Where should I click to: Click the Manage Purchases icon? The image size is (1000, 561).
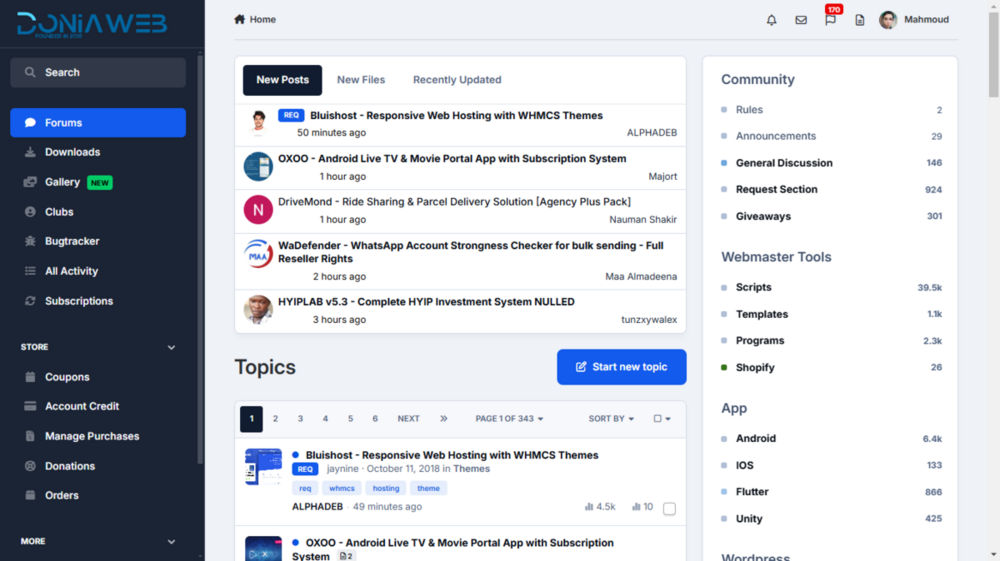(x=30, y=436)
